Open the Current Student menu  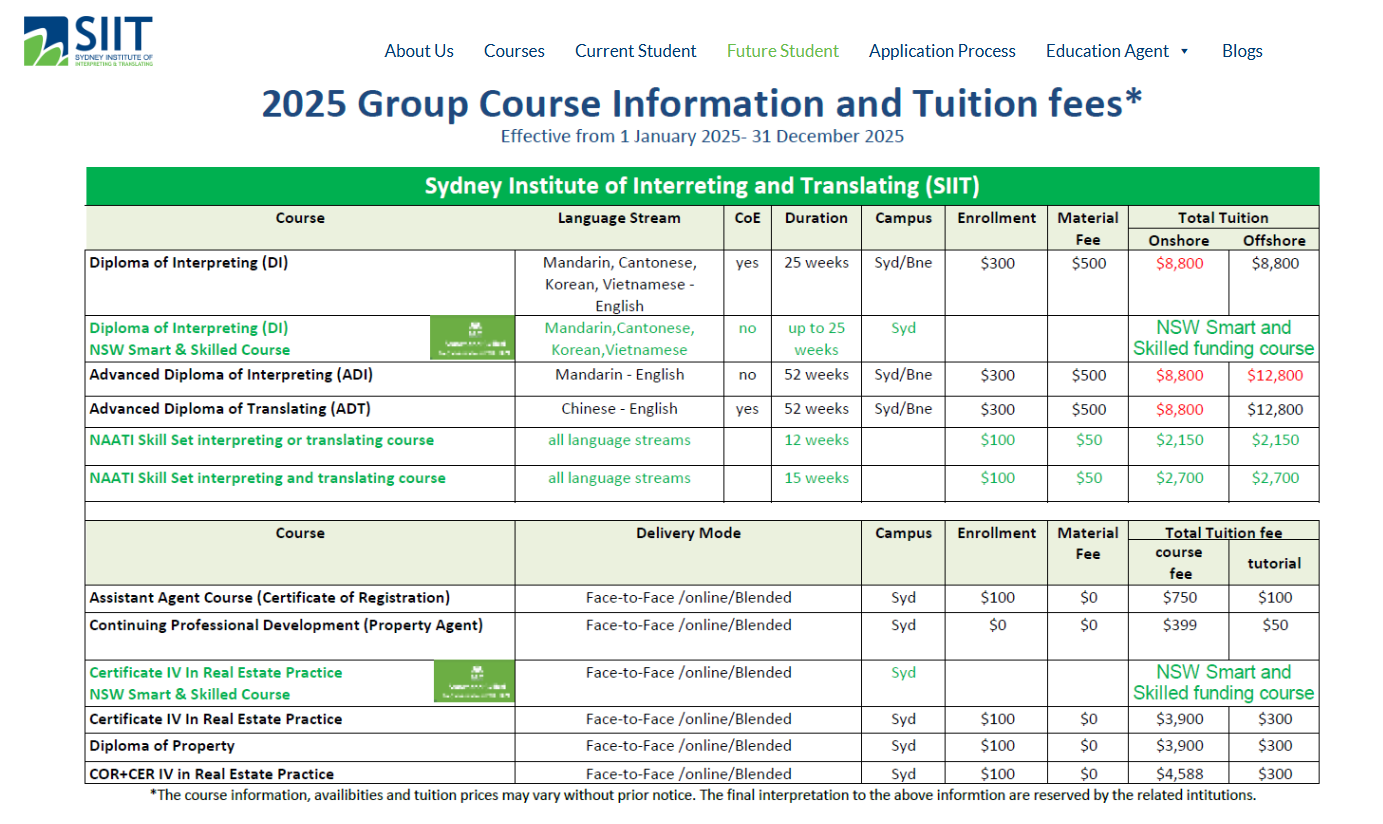pyautogui.click(x=635, y=51)
